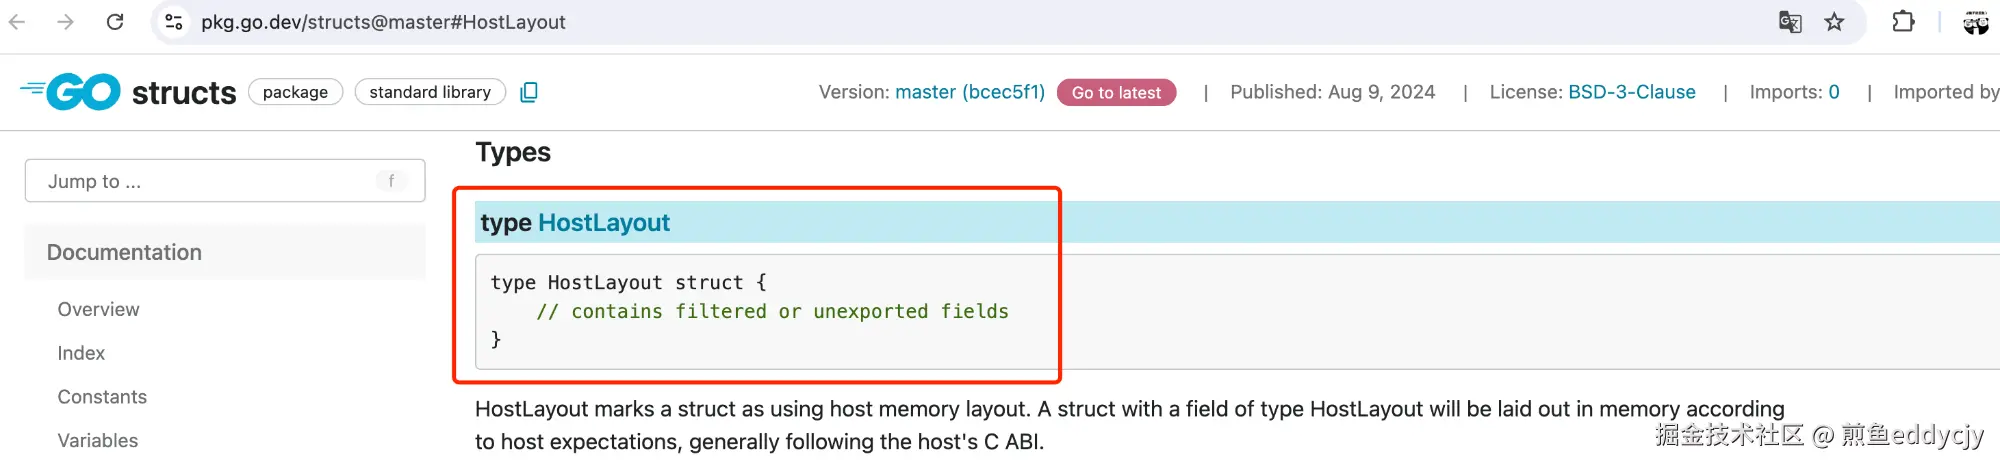Select Index in the sidebar

coord(81,353)
